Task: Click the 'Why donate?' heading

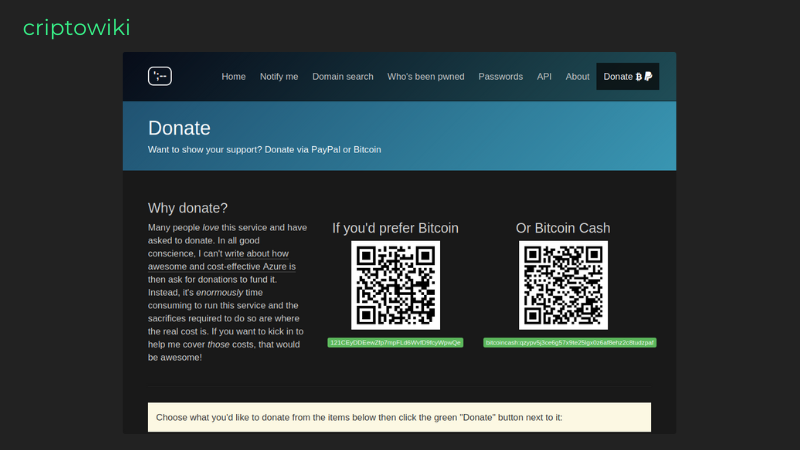Action: [x=188, y=208]
